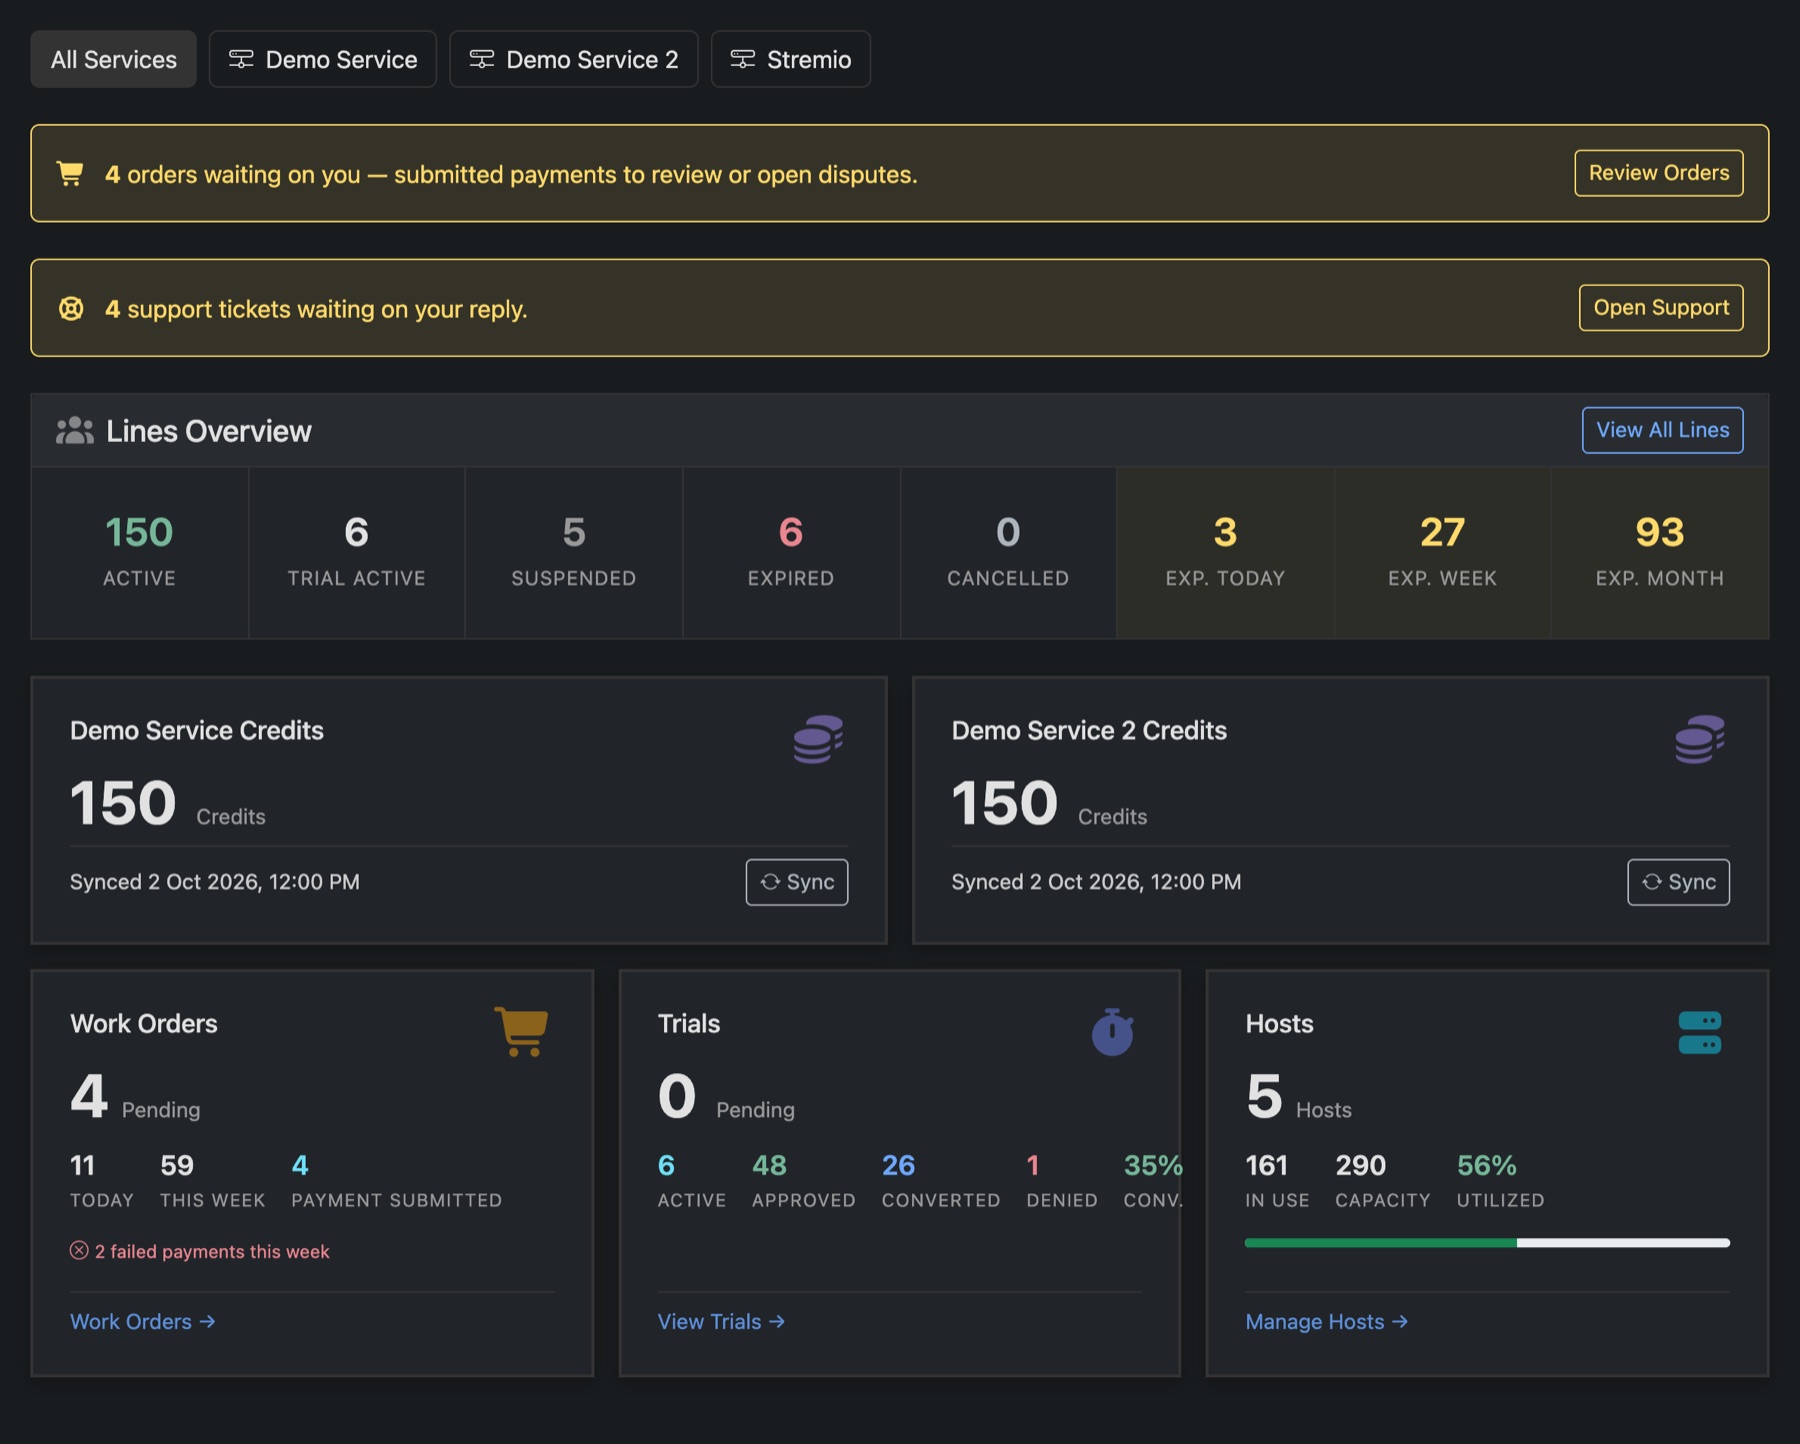The width and height of the screenshot is (1800, 1444).
Task: Click the lifebuoy icon in support banner
Action: pos(71,309)
